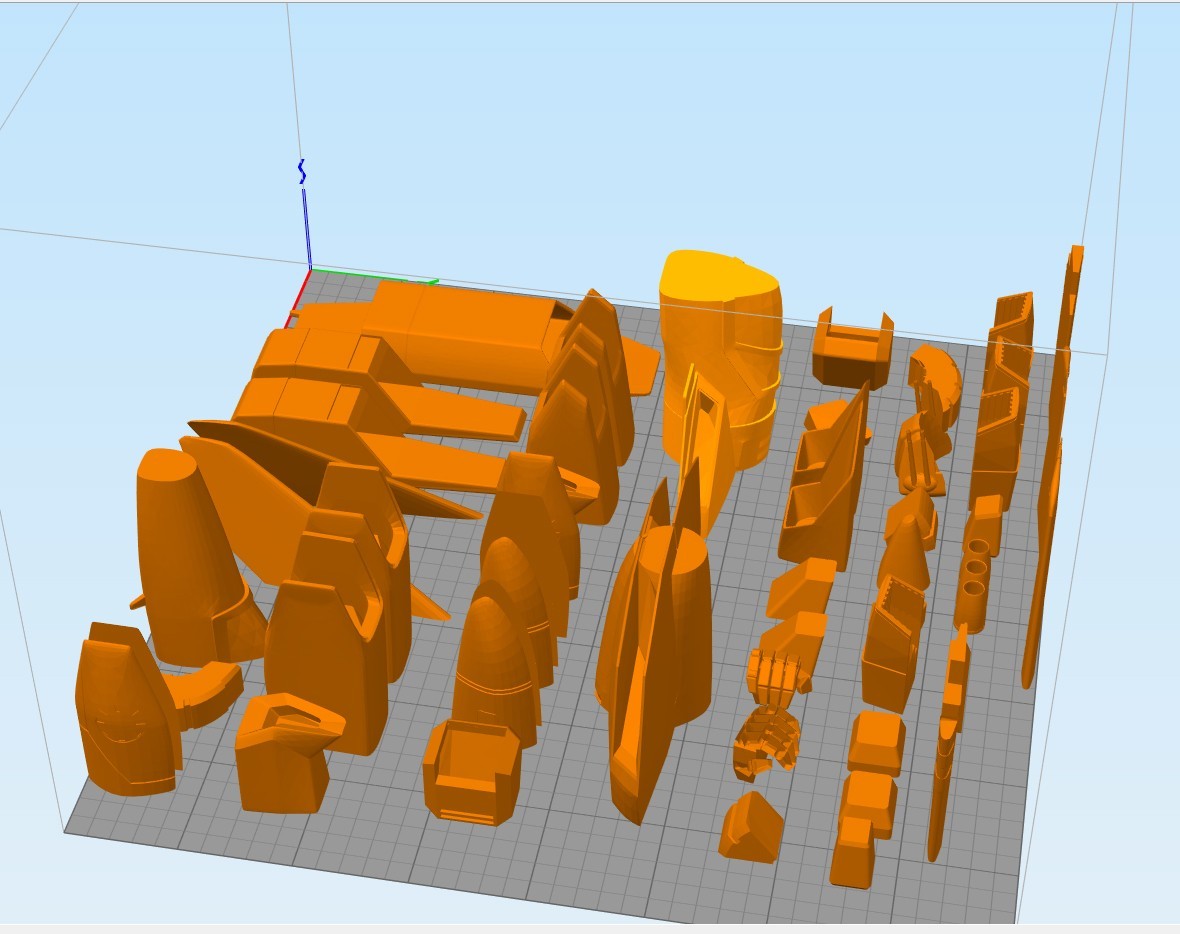Select the hexagonal cup part at front left

click(286, 753)
